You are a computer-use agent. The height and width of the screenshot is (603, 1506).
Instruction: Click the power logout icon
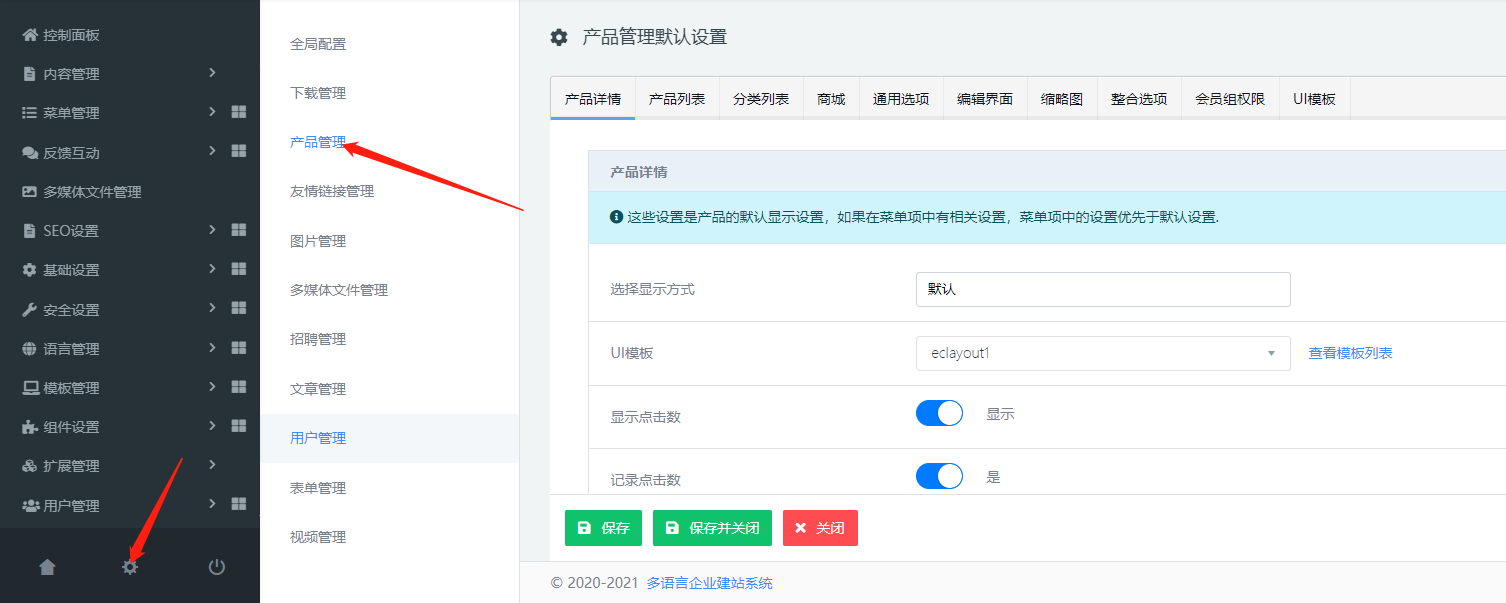[216, 567]
